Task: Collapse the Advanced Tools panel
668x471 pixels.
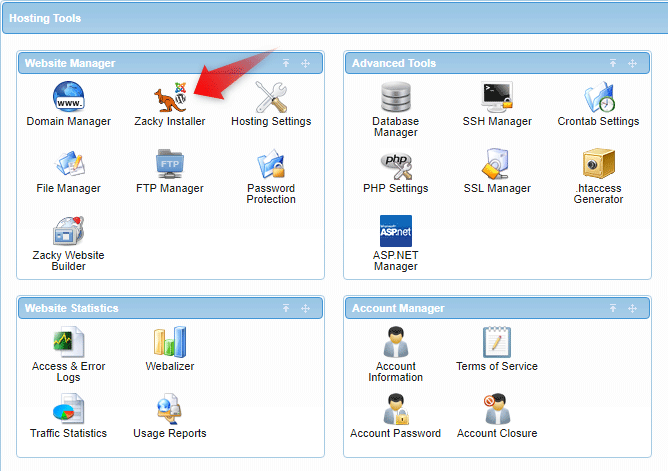Action: (614, 64)
